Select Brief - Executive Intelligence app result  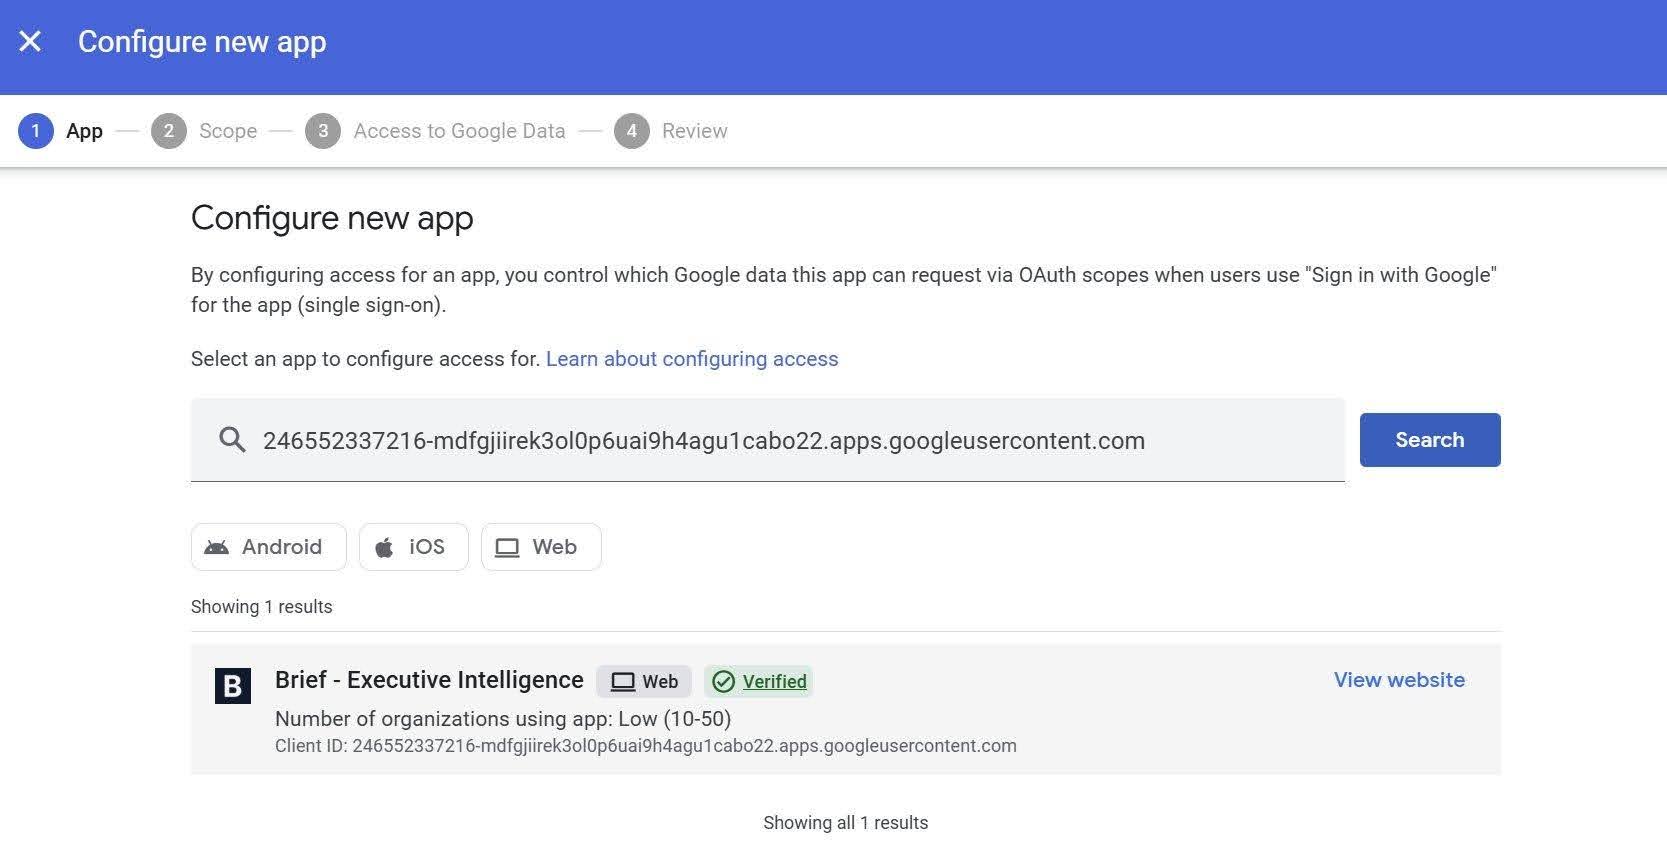pyautogui.click(x=845, y=709)
